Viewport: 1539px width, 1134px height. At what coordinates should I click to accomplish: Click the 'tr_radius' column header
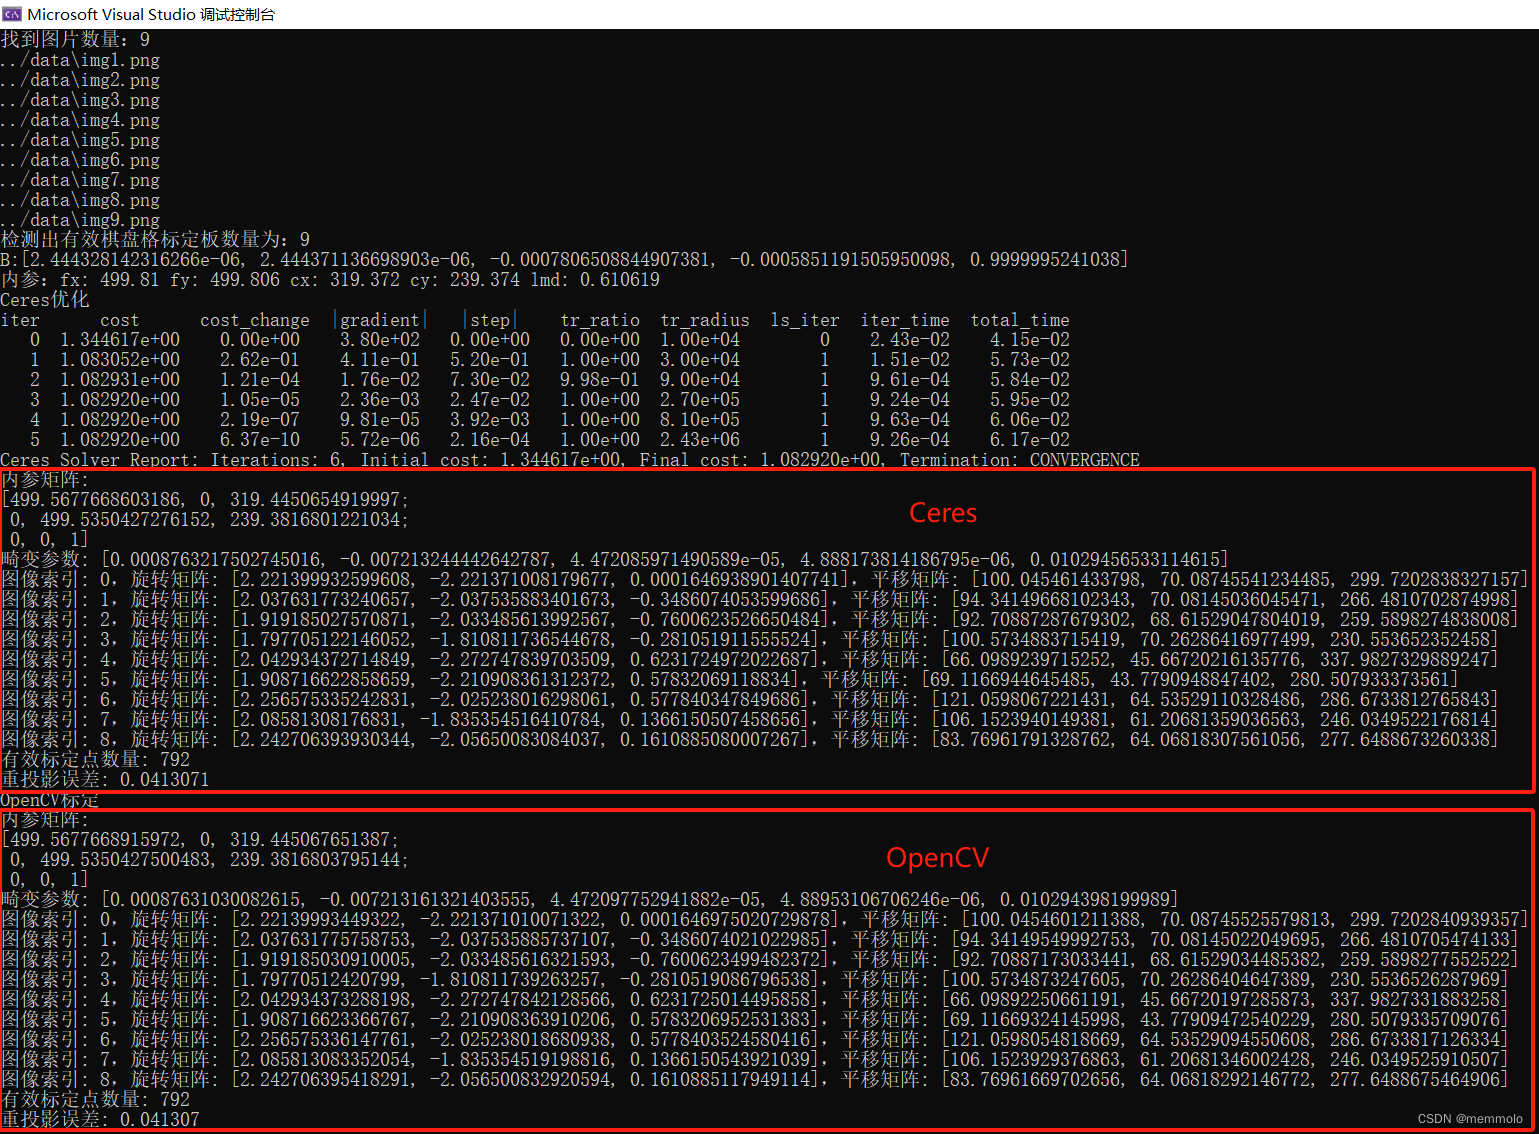705,320
